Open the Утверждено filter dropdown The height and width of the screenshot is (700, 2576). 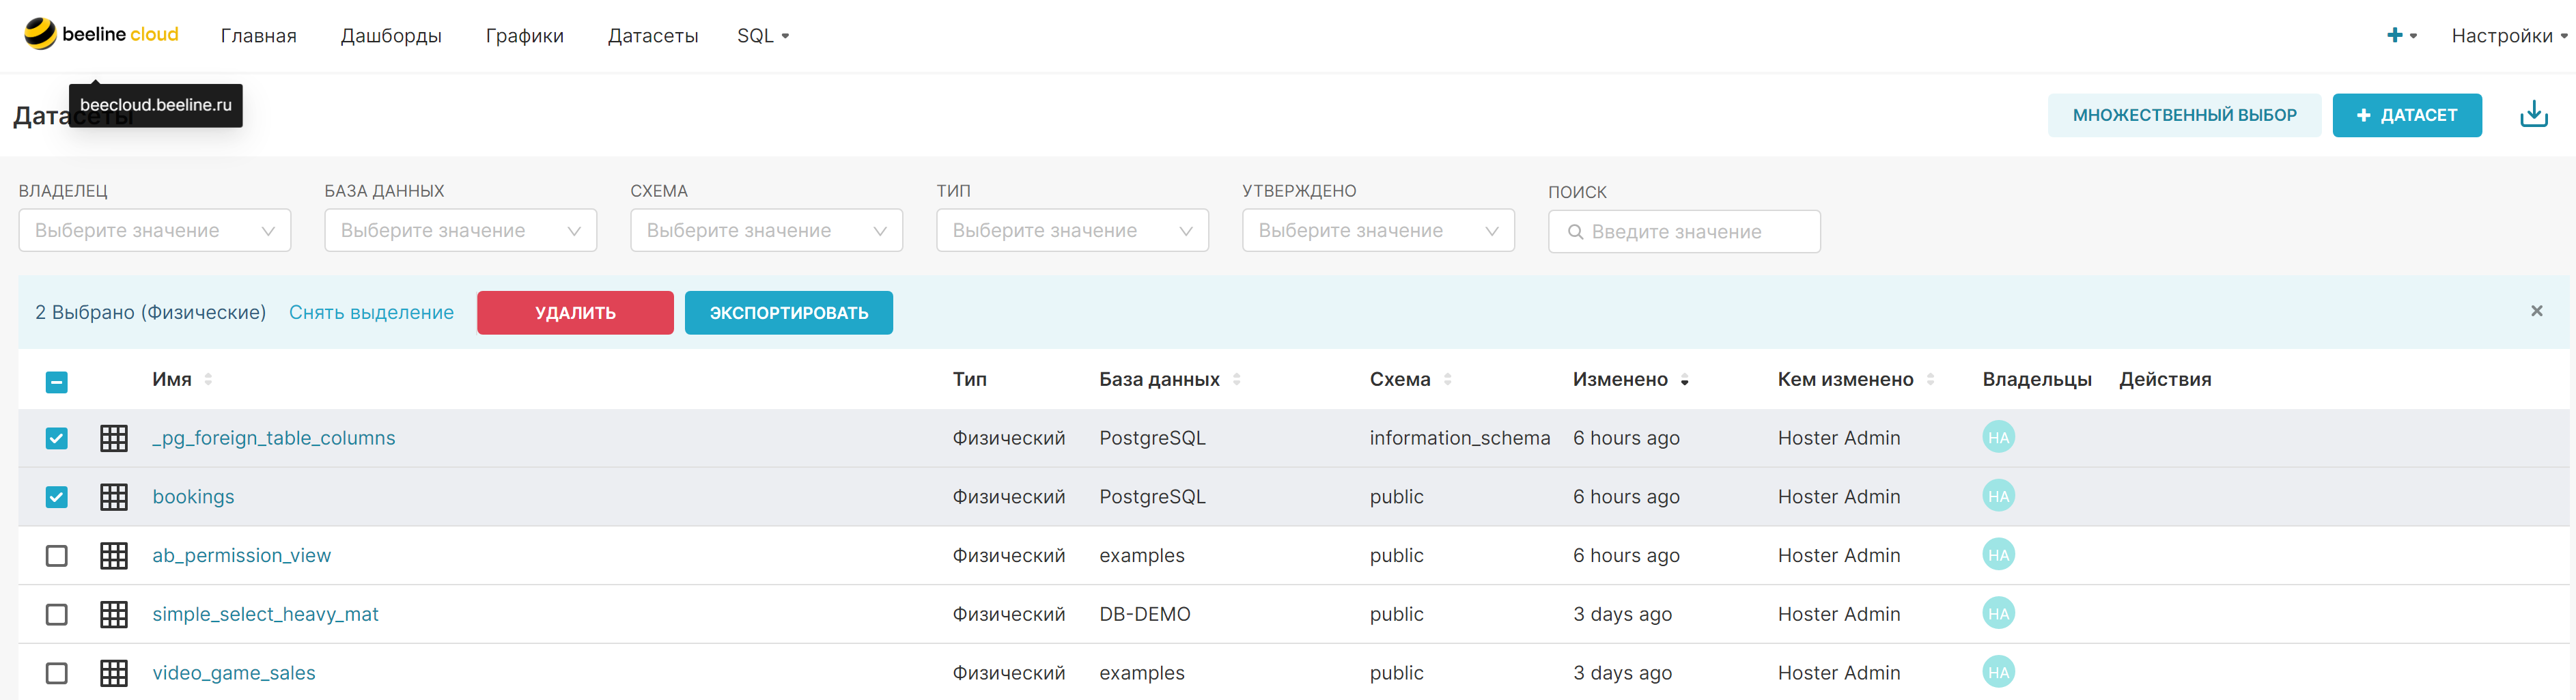click(x=1379, y=230)
